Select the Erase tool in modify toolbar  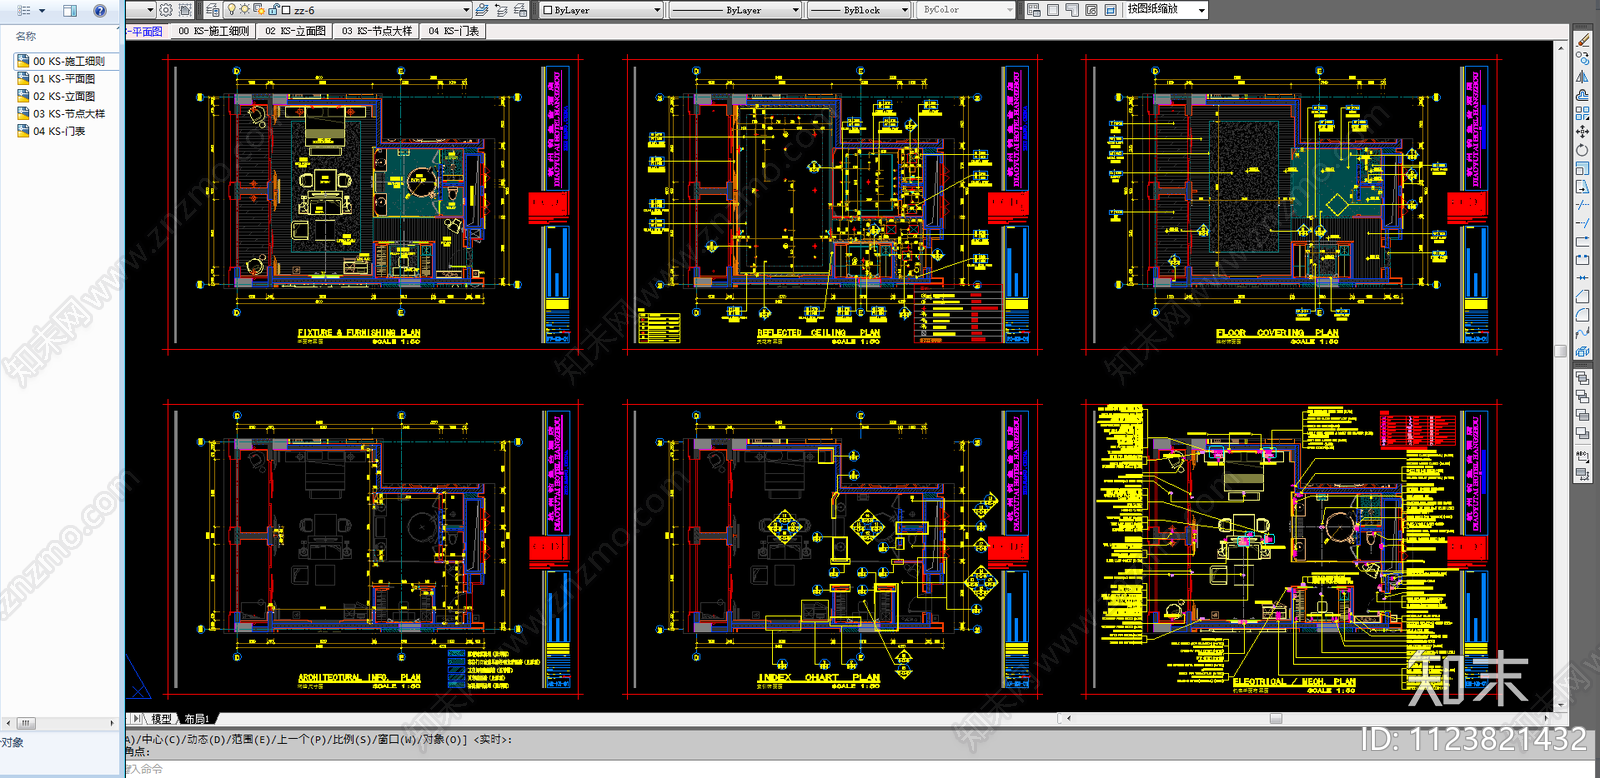pos(1582,40)
